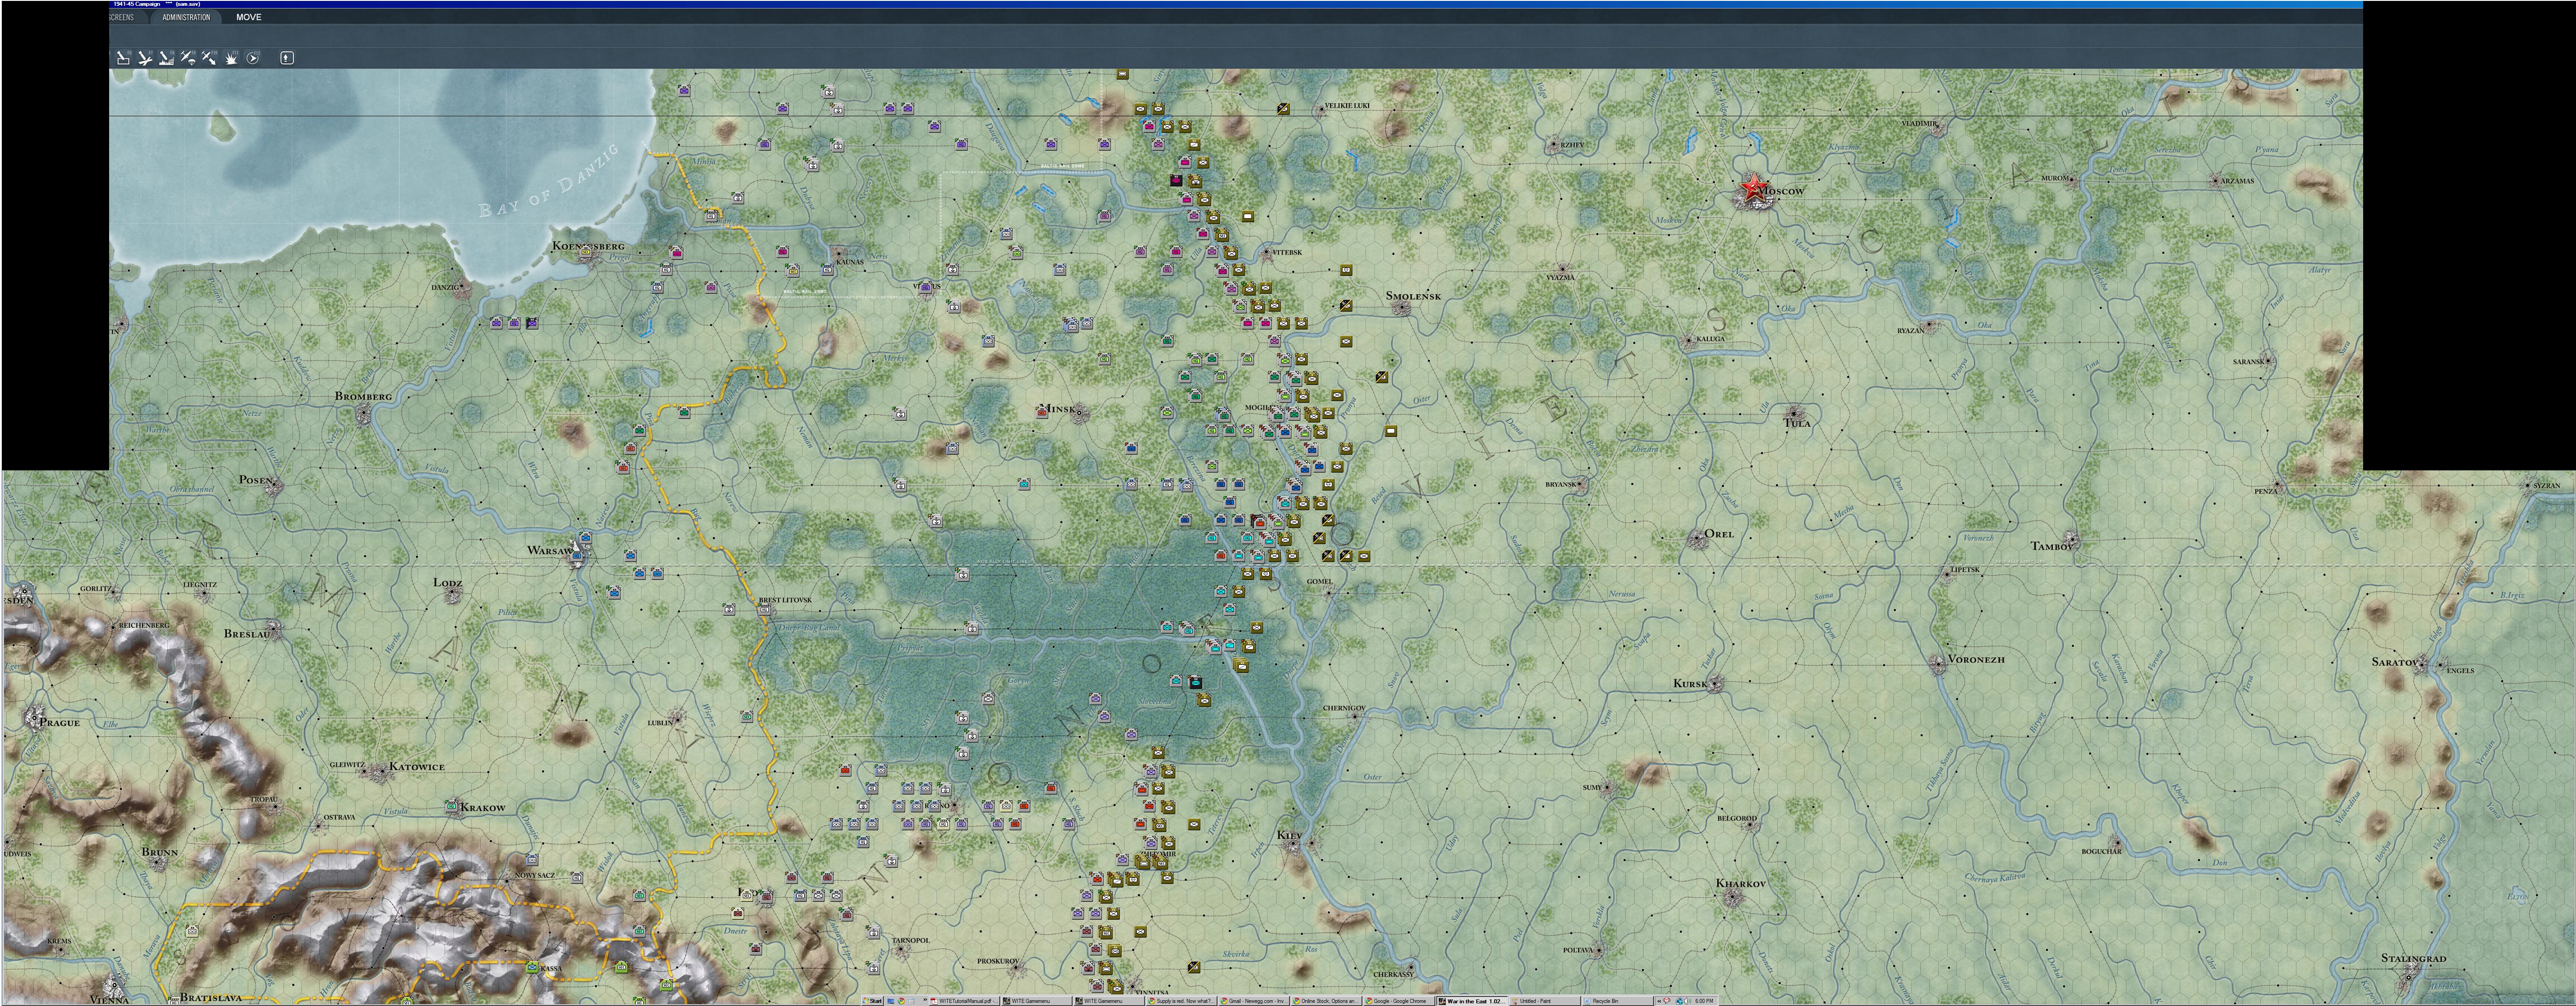Select the unit counter beside Velikie Luki

1283,109
